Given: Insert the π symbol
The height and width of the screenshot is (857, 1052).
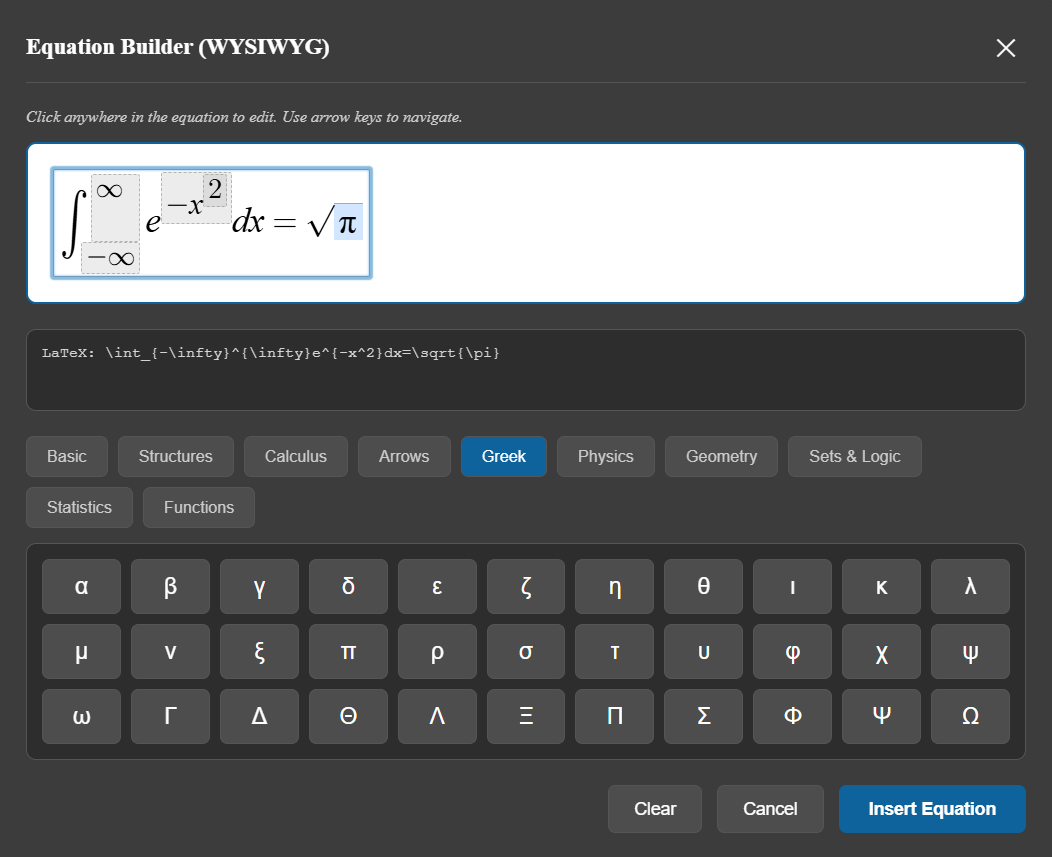Looking at the screenshot, I should click(348, 651).
